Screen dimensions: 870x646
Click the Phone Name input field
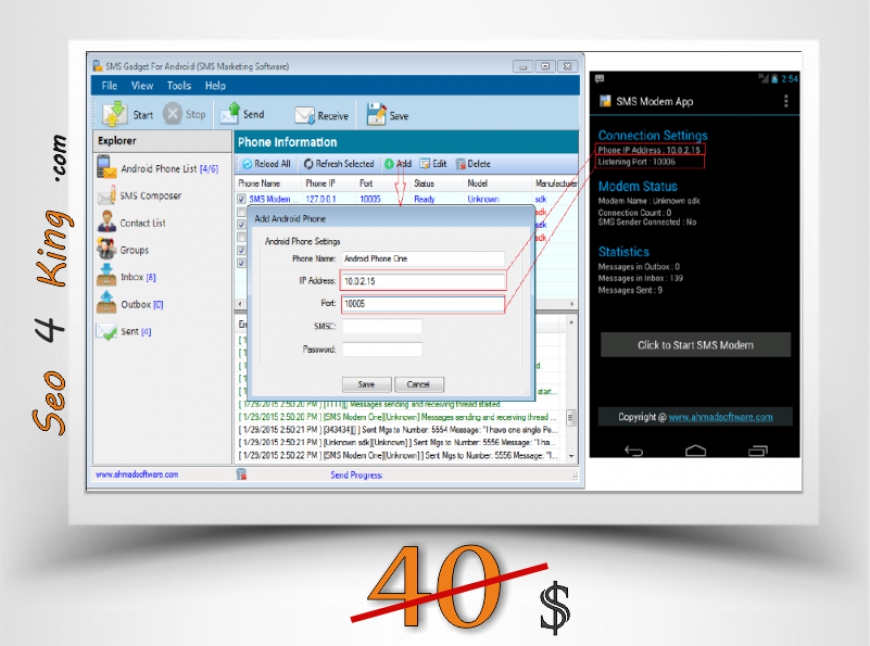(x=423, y=259)
